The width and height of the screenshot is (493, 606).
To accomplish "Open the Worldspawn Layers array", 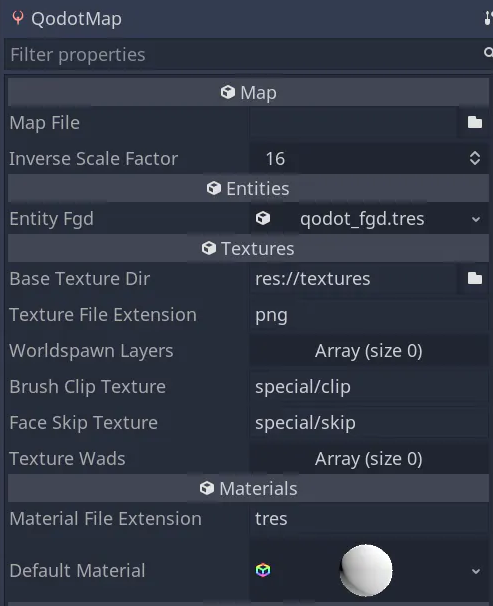I will tap(369, 351).
